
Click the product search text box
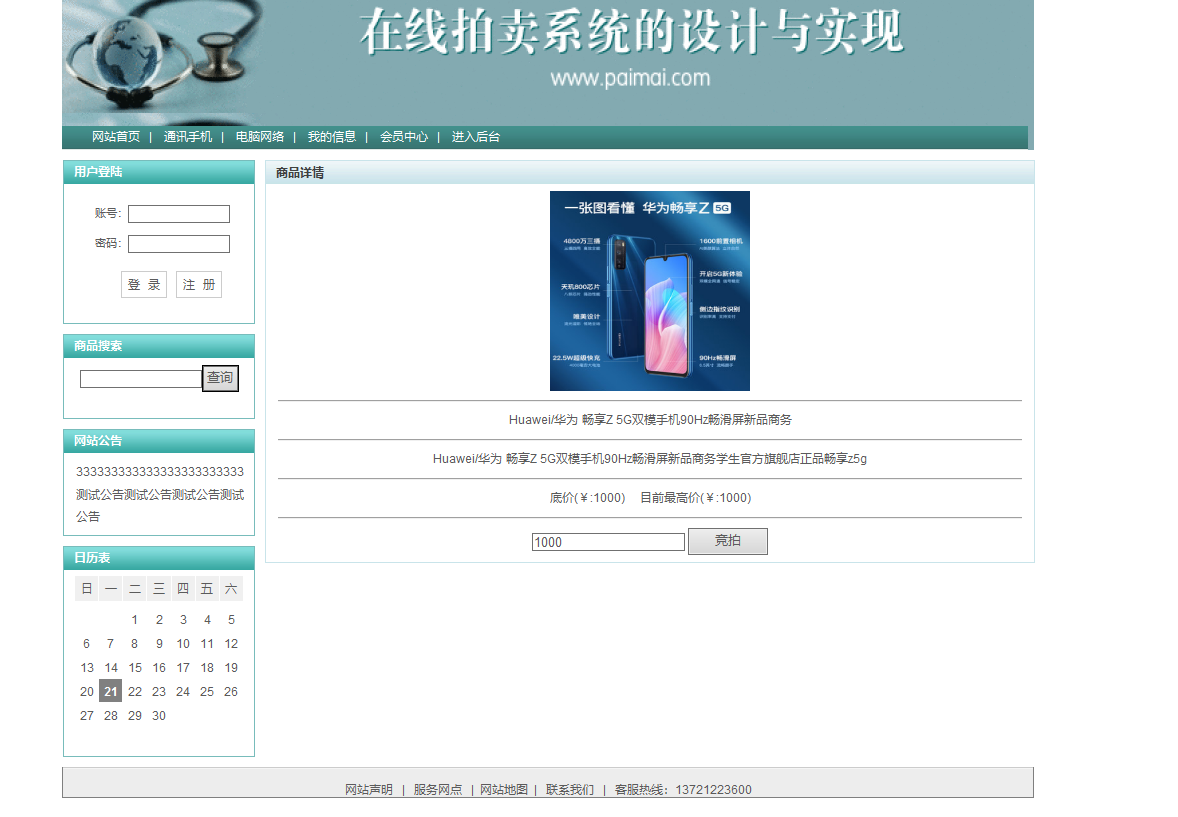141,379
